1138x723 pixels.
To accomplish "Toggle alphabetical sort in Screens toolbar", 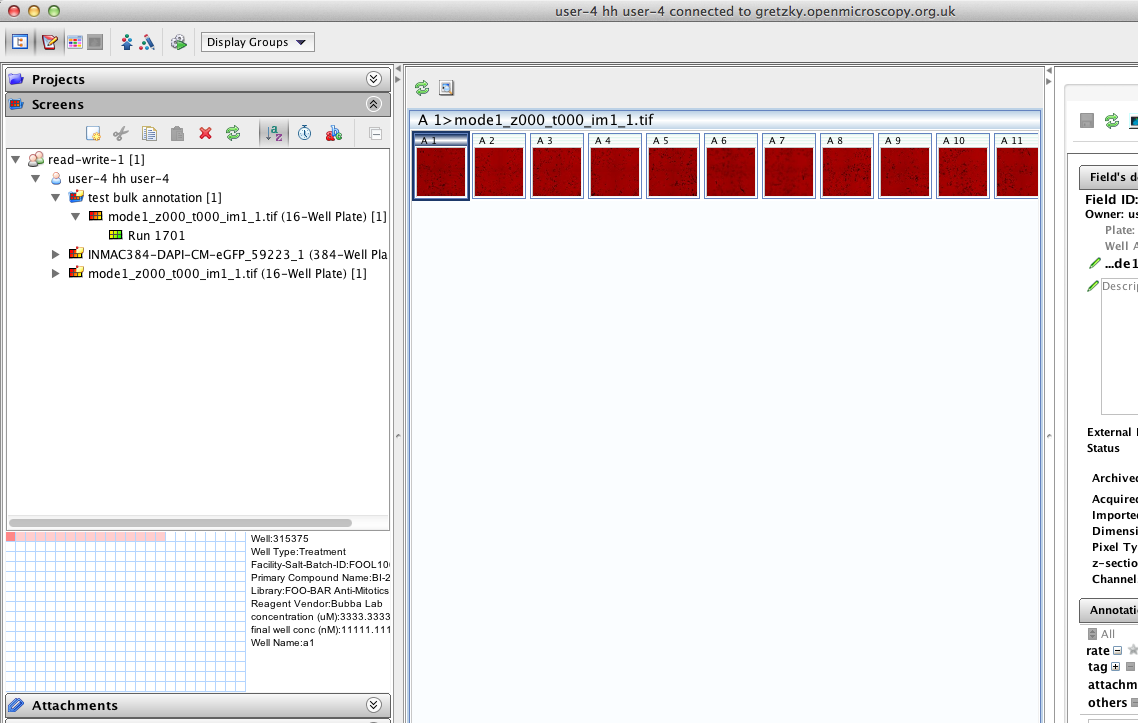I will [x=274, y=133].
